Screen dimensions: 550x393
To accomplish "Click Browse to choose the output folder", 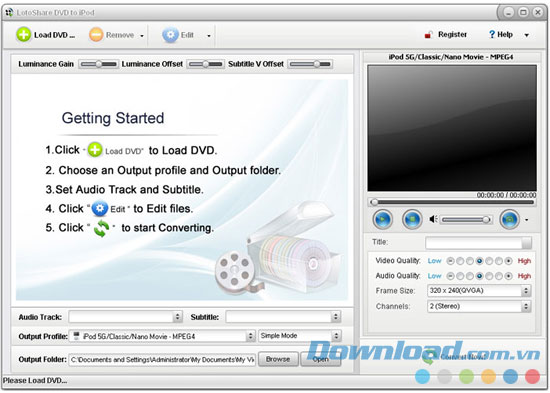I will point(278,359).
